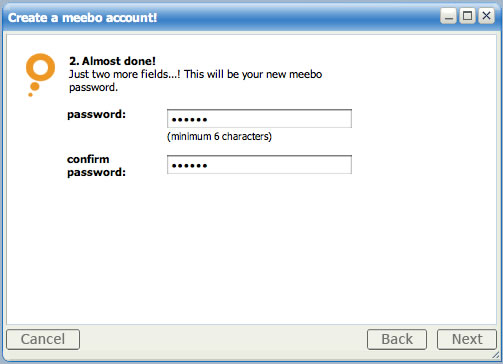Minimize the Create a meebo account window
The width and height of the screenshot is (503, 364).
click(x=448, y=16)
